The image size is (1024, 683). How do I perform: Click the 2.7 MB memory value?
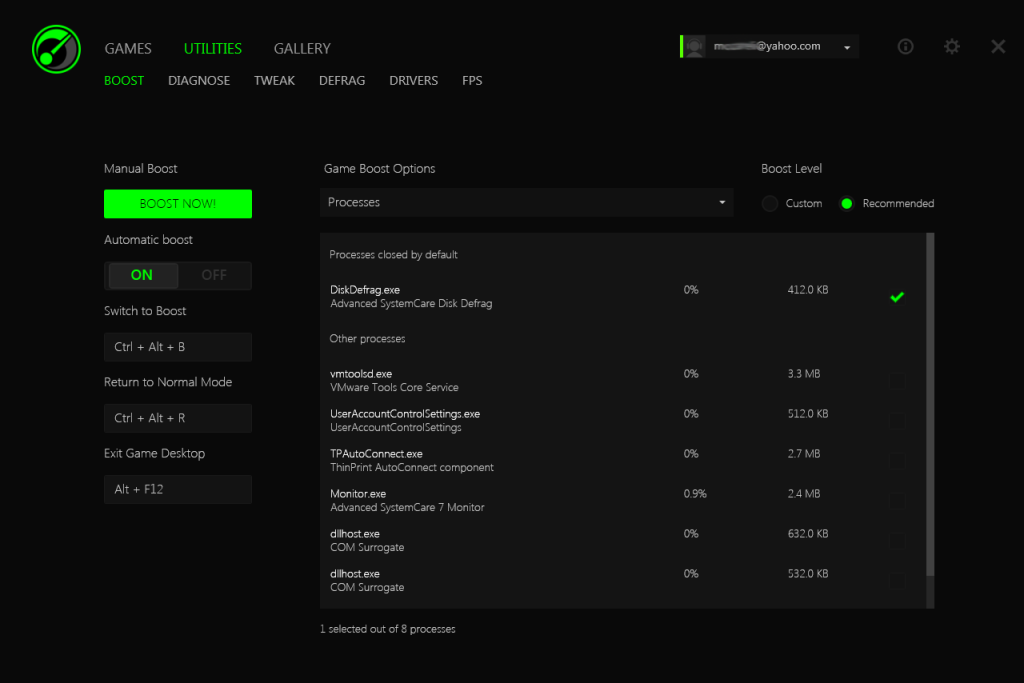804,454
